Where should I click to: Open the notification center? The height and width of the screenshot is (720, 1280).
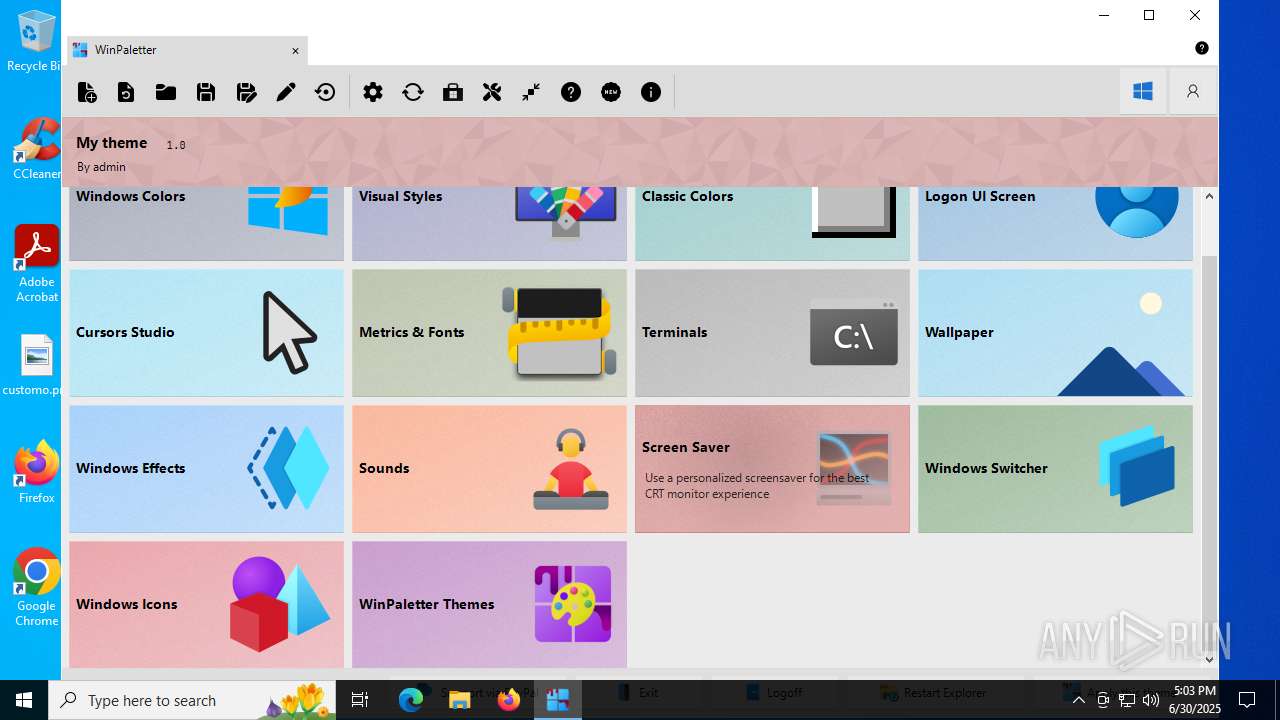coord(1247,700)
